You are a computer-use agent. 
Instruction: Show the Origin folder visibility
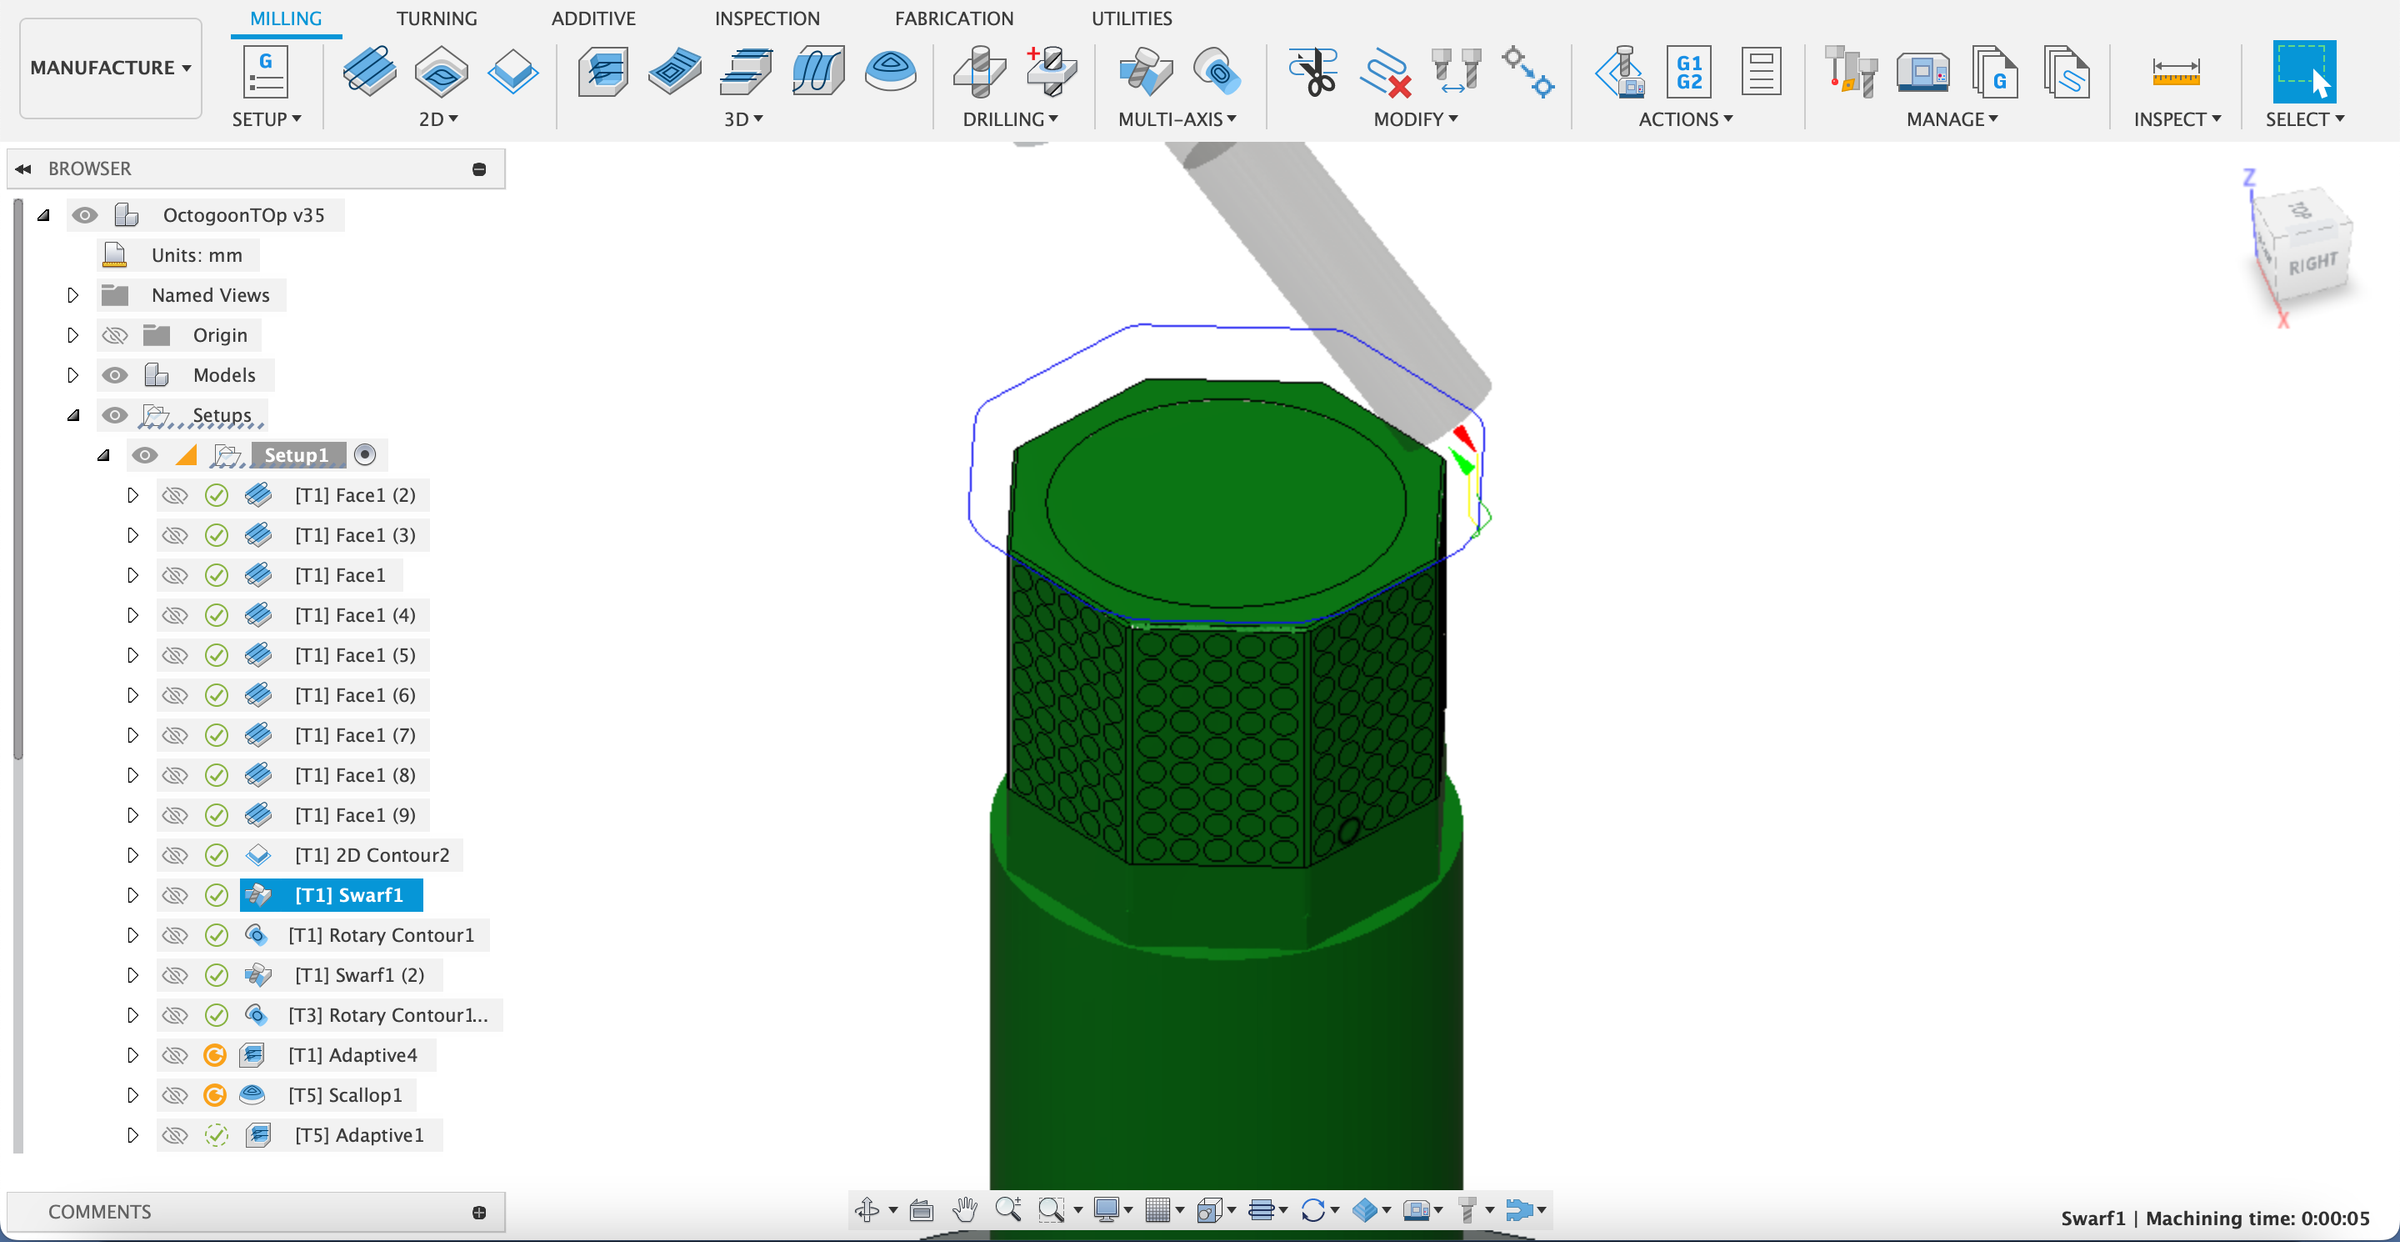click(115, 335)
